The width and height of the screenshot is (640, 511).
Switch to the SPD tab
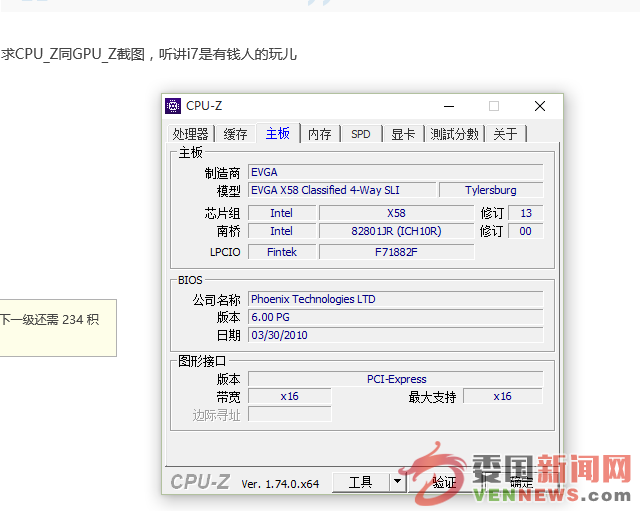pos(361,134)
